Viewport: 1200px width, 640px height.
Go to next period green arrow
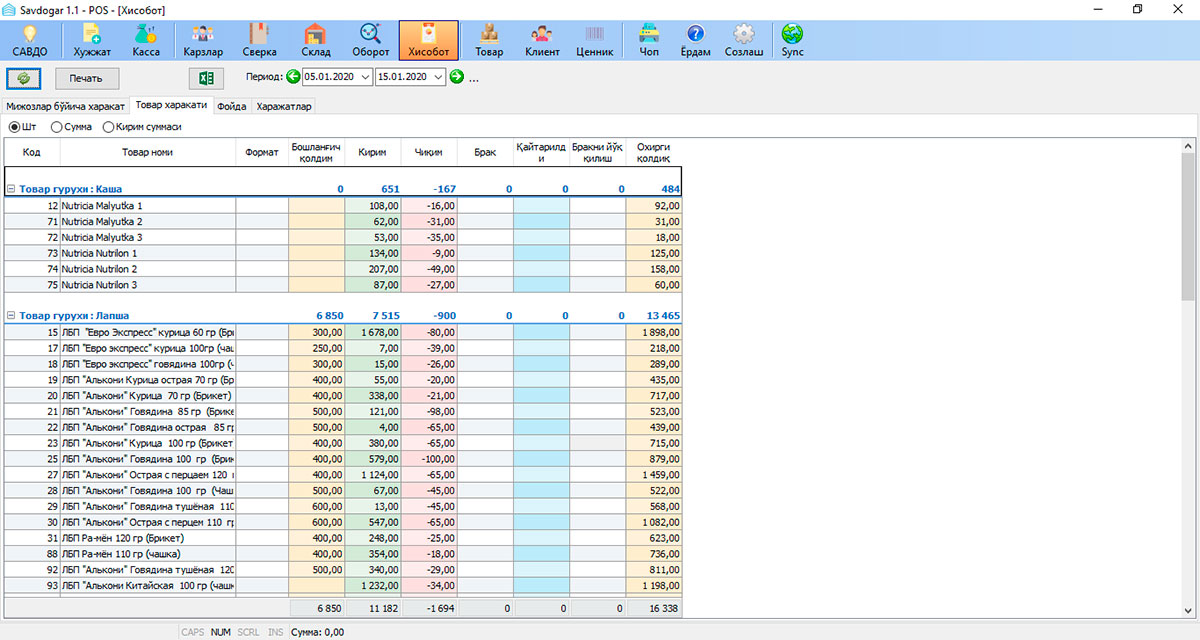457,77
